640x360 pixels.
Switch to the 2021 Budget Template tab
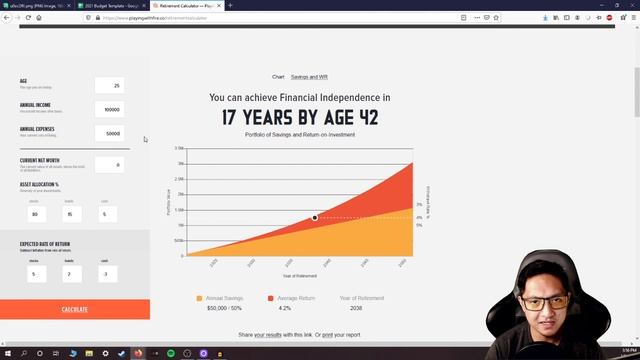[x=112, y=6]
